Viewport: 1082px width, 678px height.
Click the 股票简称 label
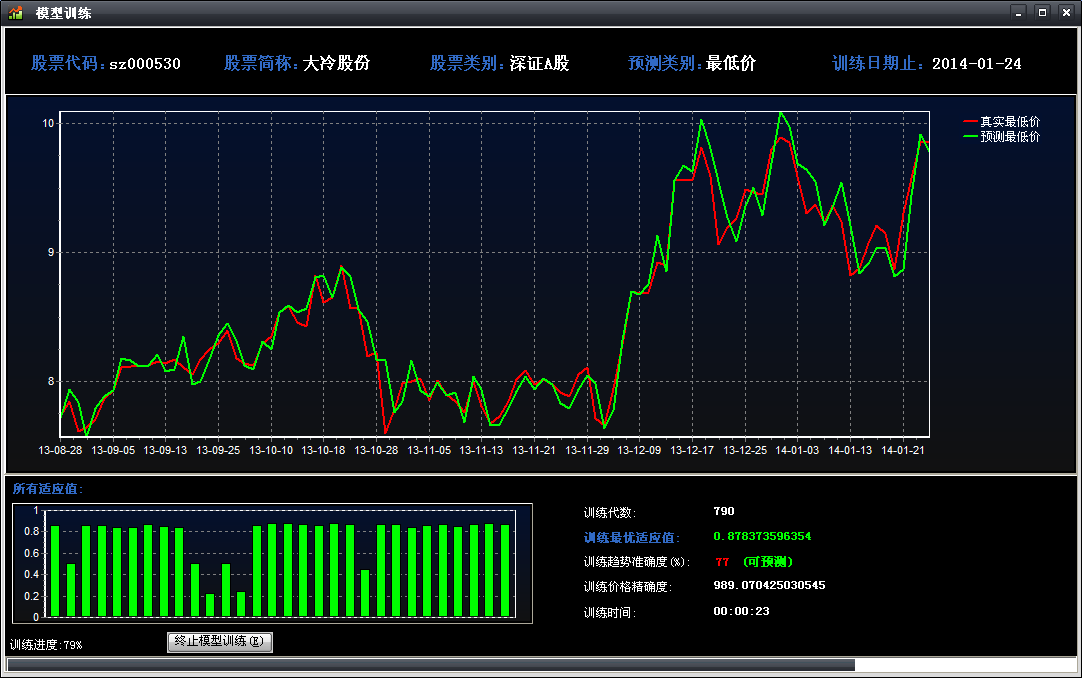[x=261, y=63]
